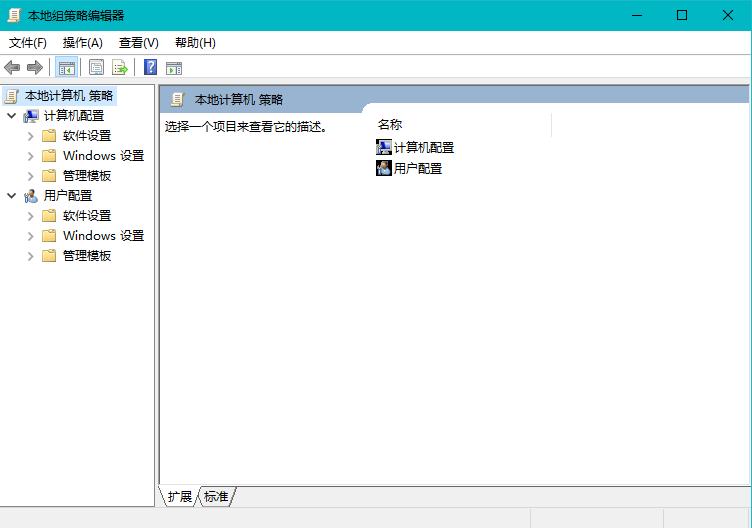Click the 软件设置 folder icon under 用户配置
Viewport: 752px width, 528px height.
[49, 216]
